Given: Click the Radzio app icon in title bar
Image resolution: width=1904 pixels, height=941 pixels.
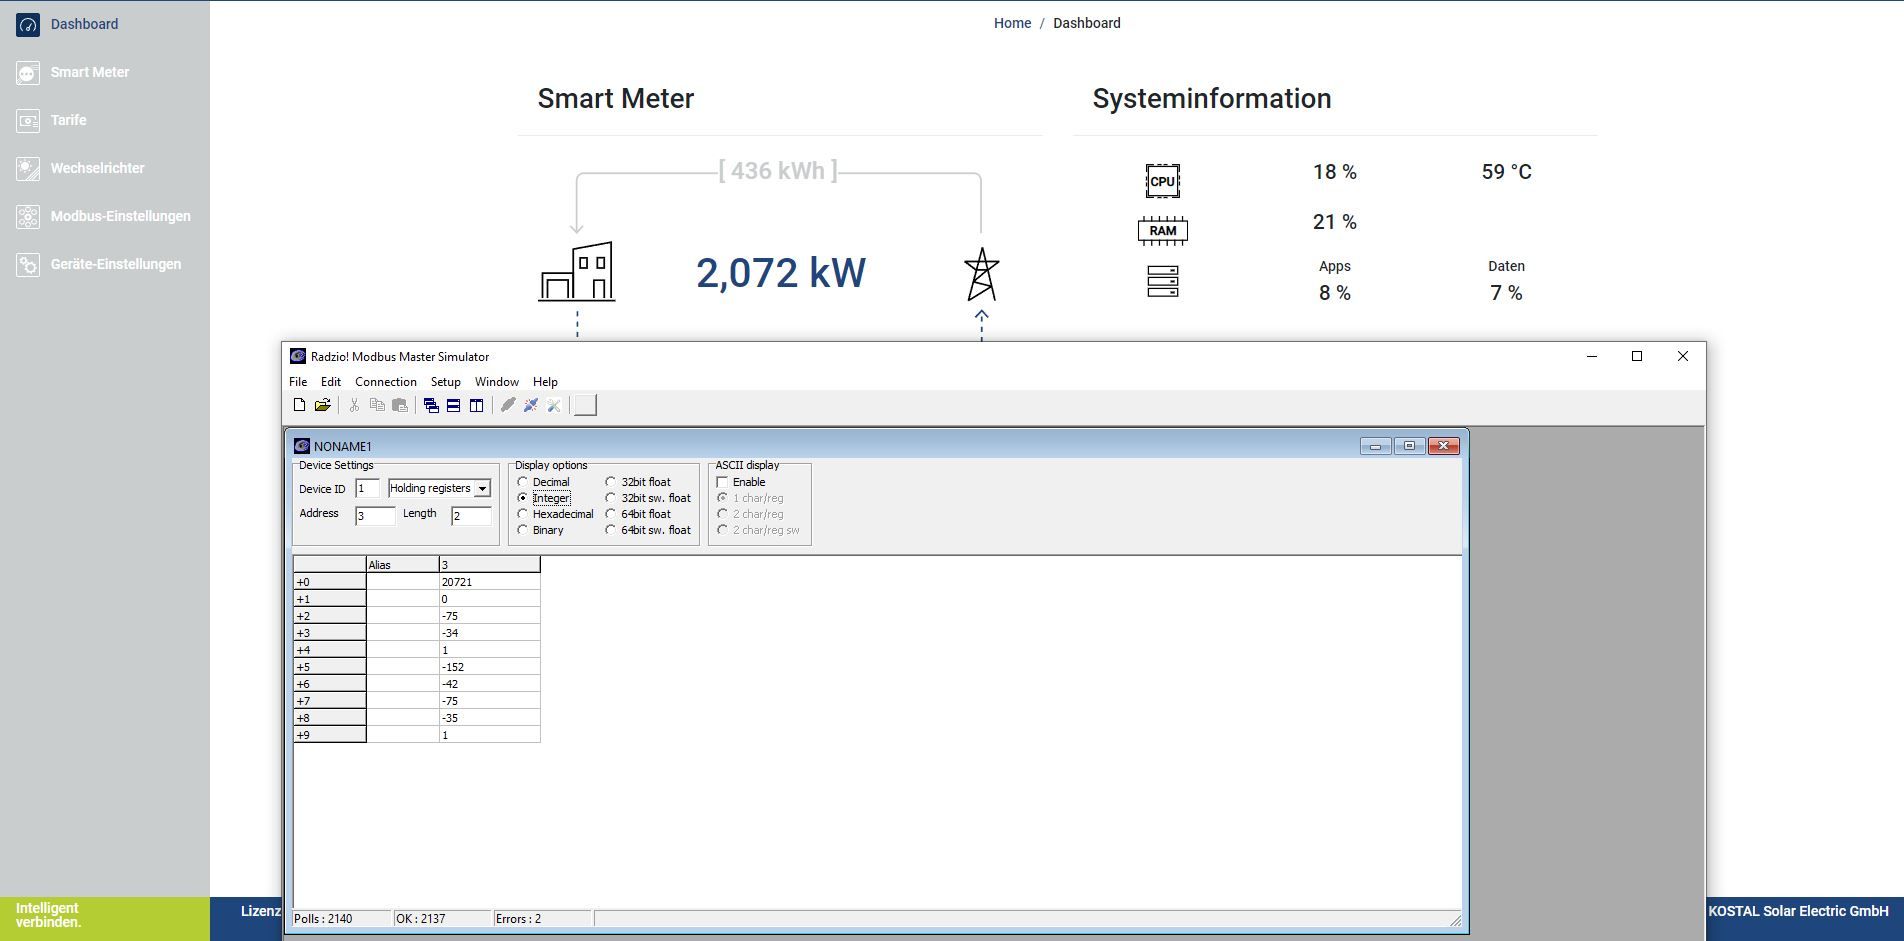Looking at the screenshot, I should pyautogui.click(x=298, y=356).
